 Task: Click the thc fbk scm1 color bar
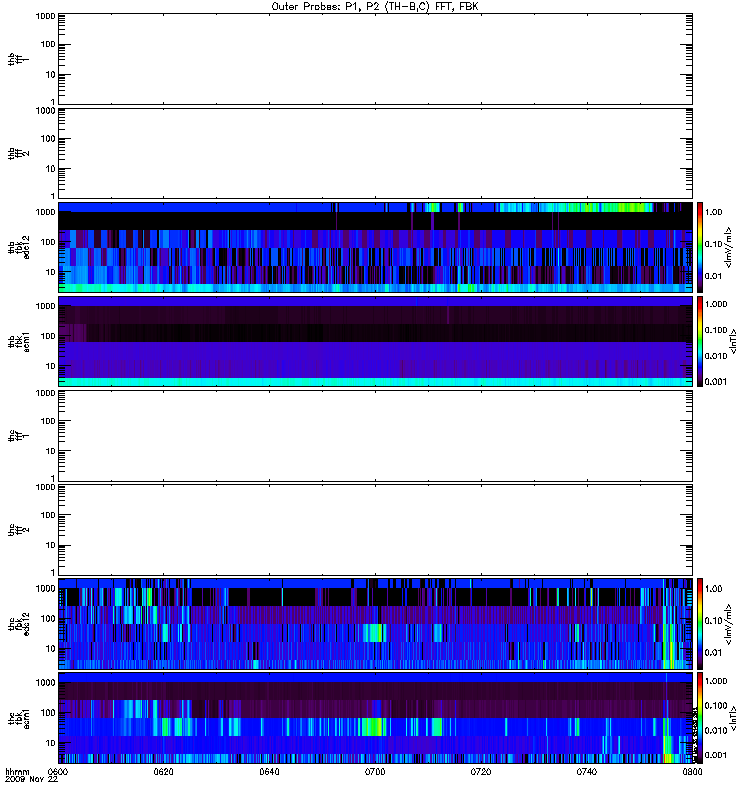tap(700, 718)
